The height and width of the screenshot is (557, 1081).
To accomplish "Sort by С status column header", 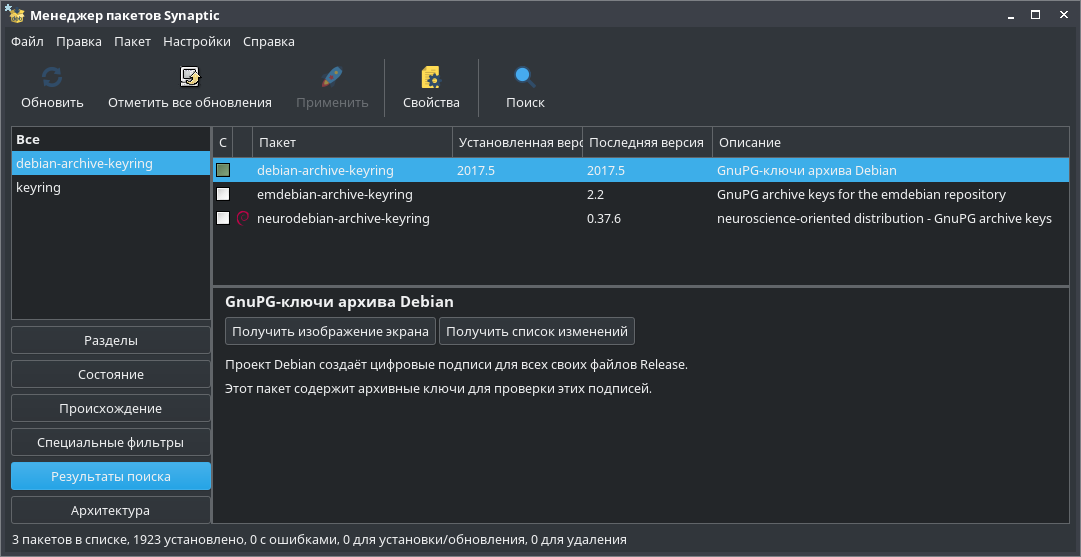I will coord(223,143).
